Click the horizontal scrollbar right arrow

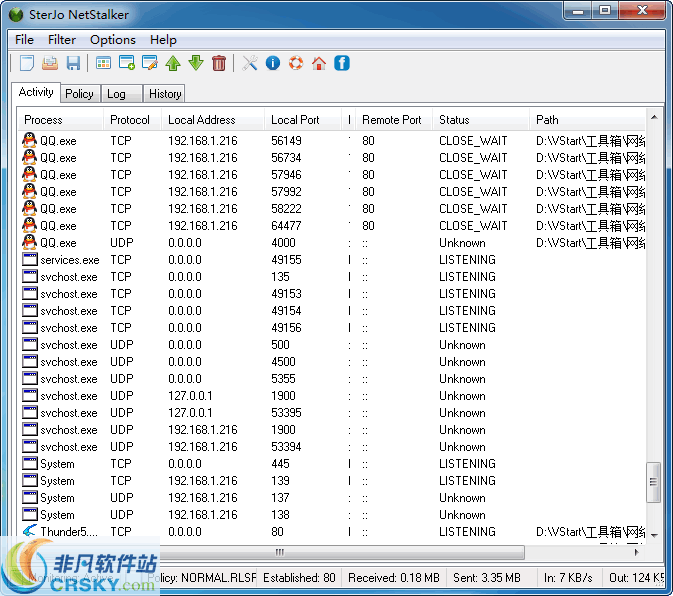point(637,552)
